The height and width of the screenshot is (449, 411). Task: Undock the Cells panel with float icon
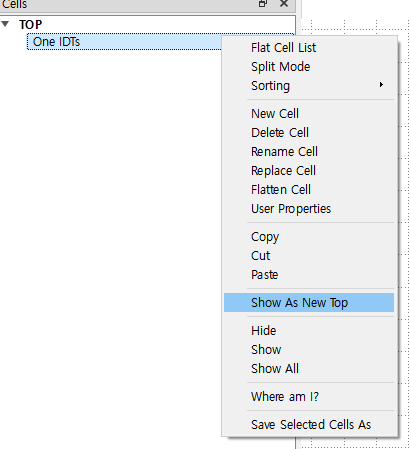point(263,4)
